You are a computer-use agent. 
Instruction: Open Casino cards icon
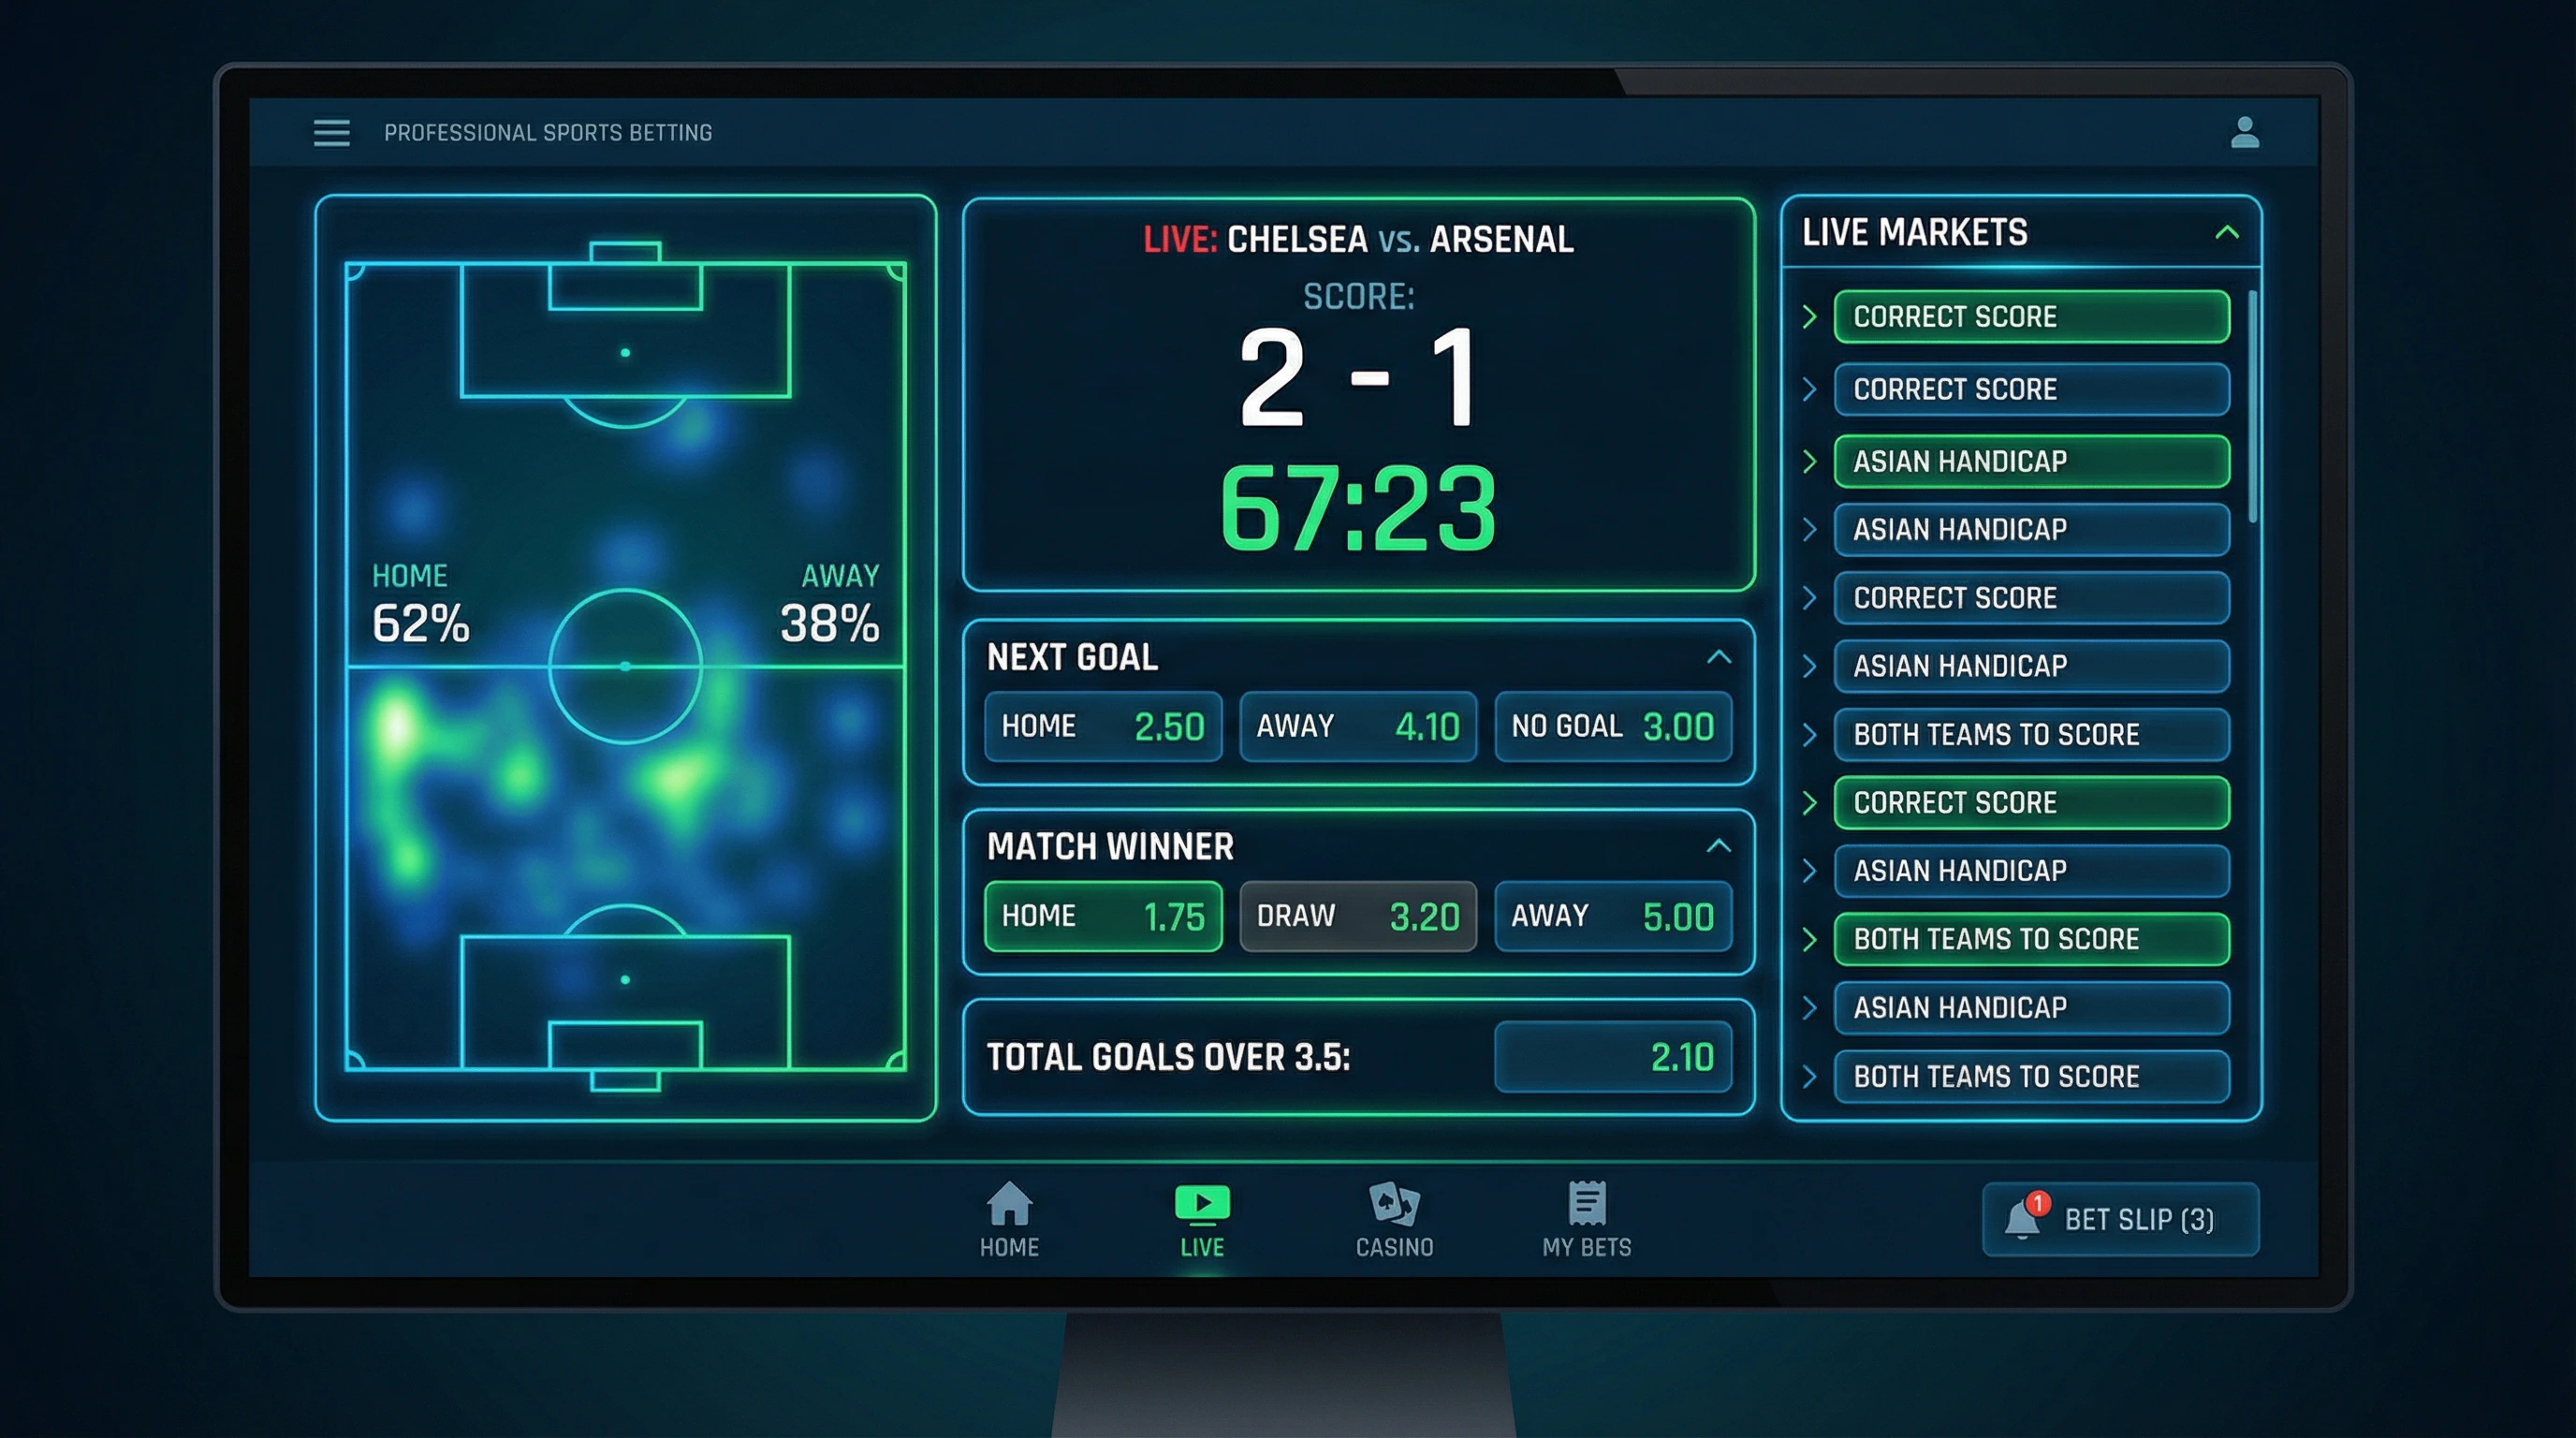click(x=1394, y=1203)
